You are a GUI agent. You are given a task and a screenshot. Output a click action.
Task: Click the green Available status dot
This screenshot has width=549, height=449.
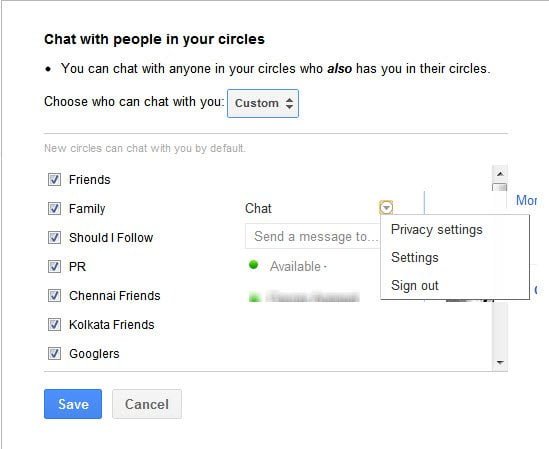253,265
